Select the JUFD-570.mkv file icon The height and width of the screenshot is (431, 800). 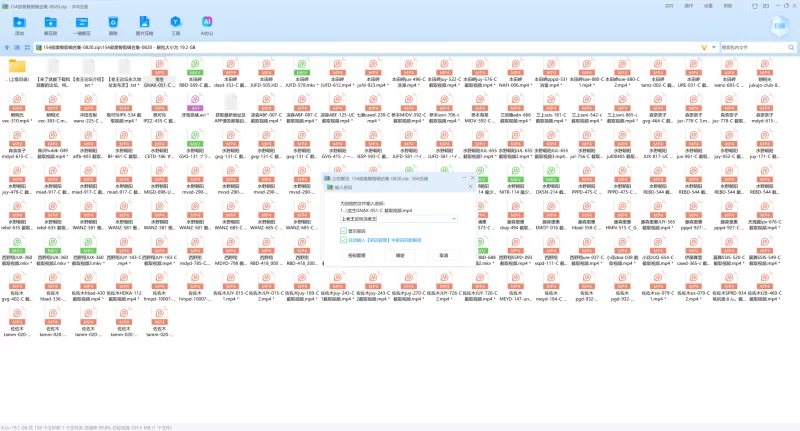(x=302, y=66)
